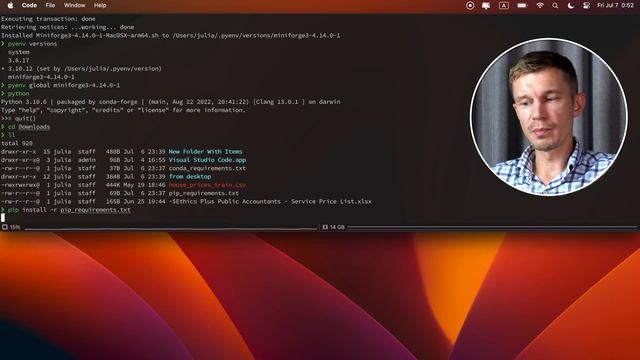Image resolution: width=640 pixels, height=360 pixels.
Task: Click 'conda_requirements.txt' file name
Action: point(207,168)
